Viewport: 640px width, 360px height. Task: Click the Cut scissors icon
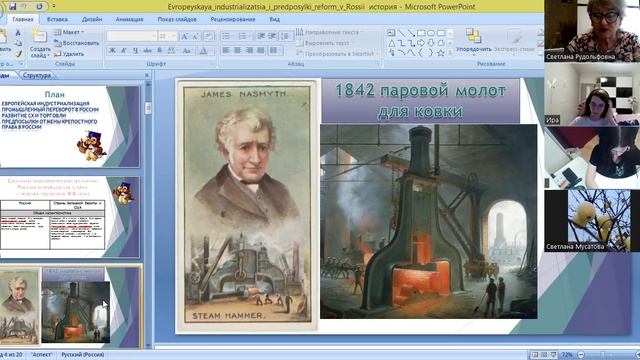pyautogui.click(x=18, y=33)
